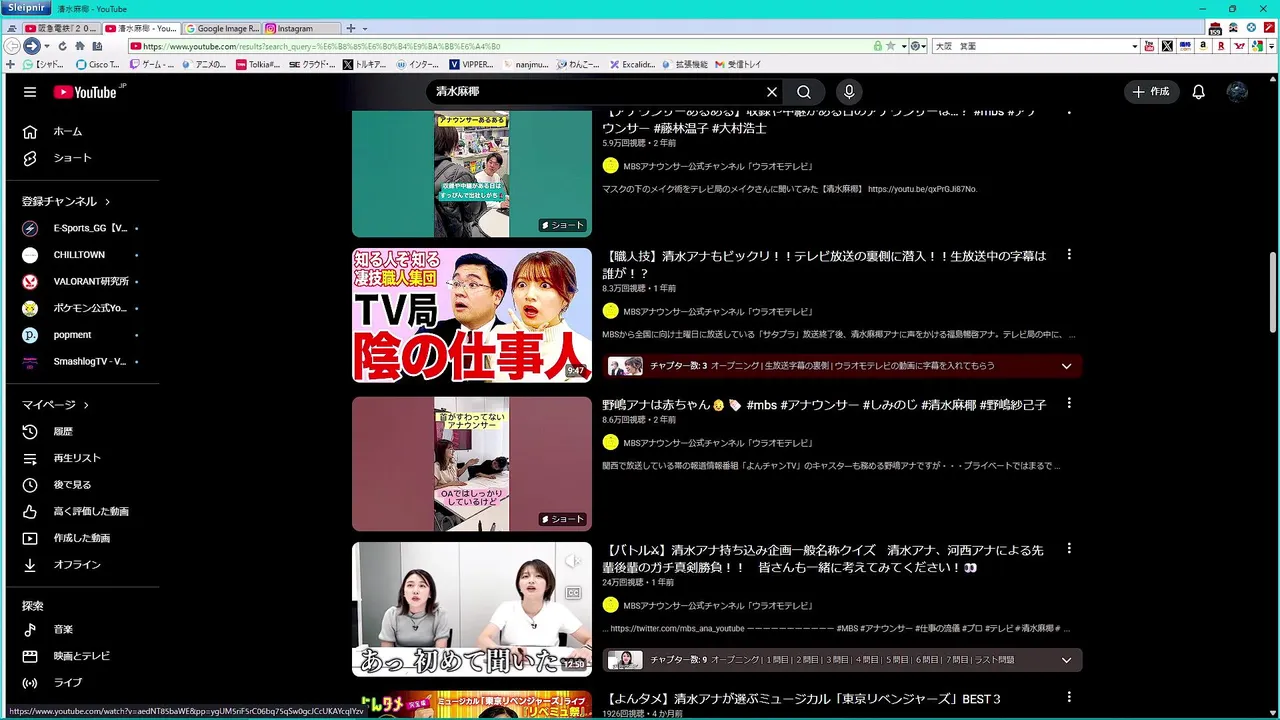
Task: Click the magnifier search button
Action: 804,92
